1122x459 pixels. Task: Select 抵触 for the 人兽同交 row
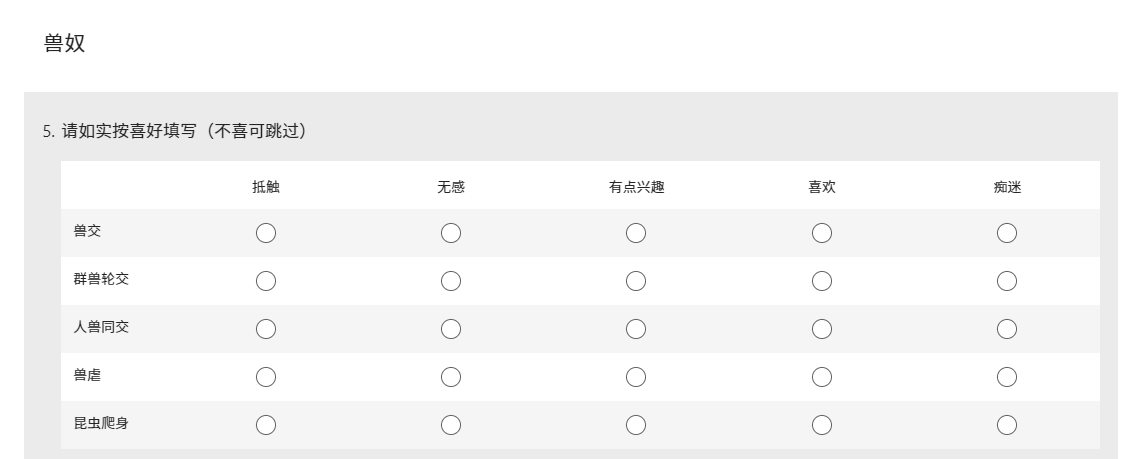[x=266, y=329]
